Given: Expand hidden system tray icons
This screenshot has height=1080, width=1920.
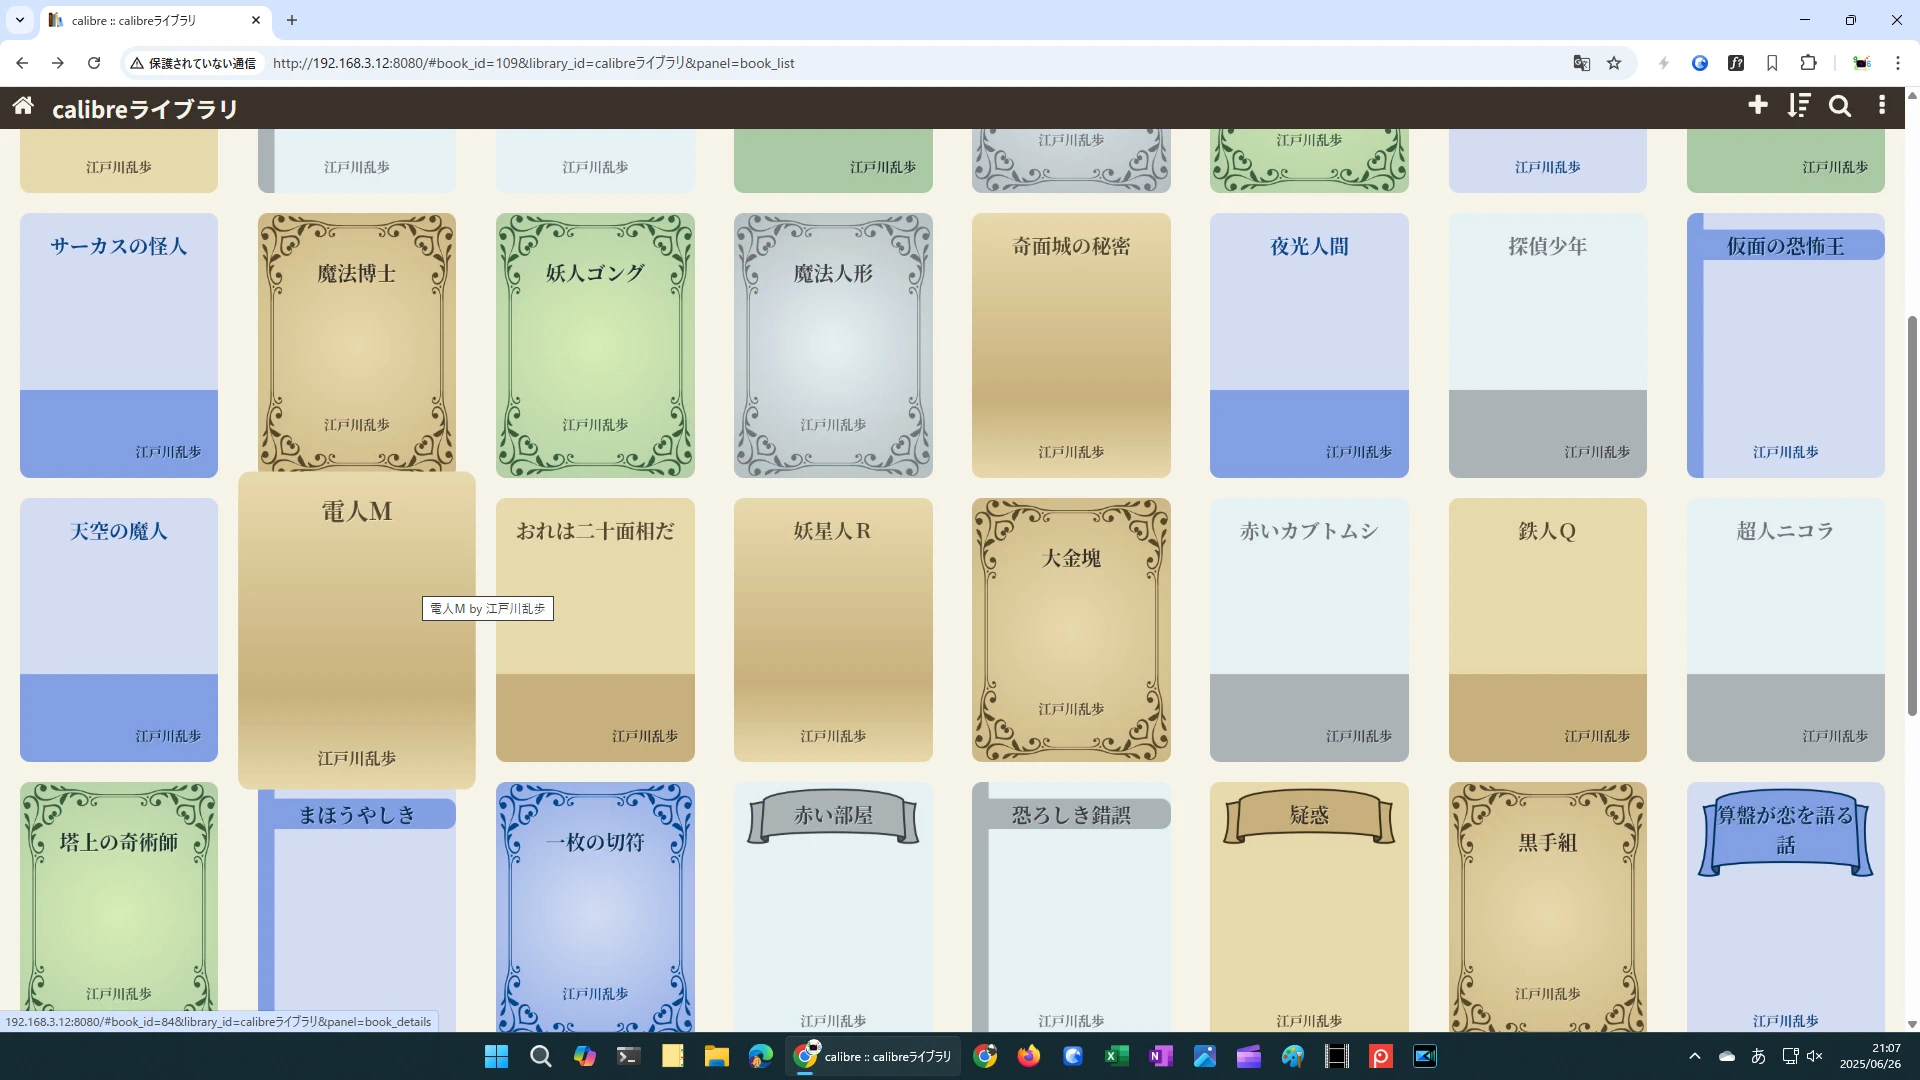Looking at the screenshot, I should tap(1694, 1056).
